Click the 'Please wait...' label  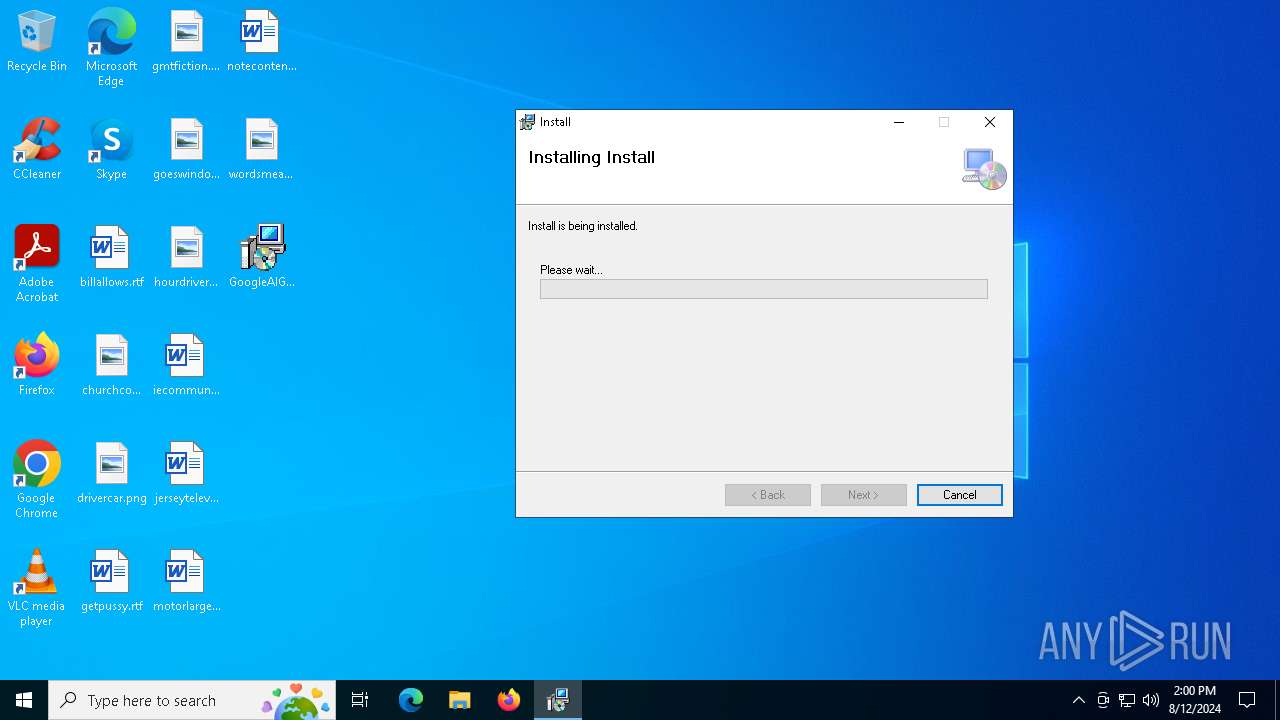point(571,270)
